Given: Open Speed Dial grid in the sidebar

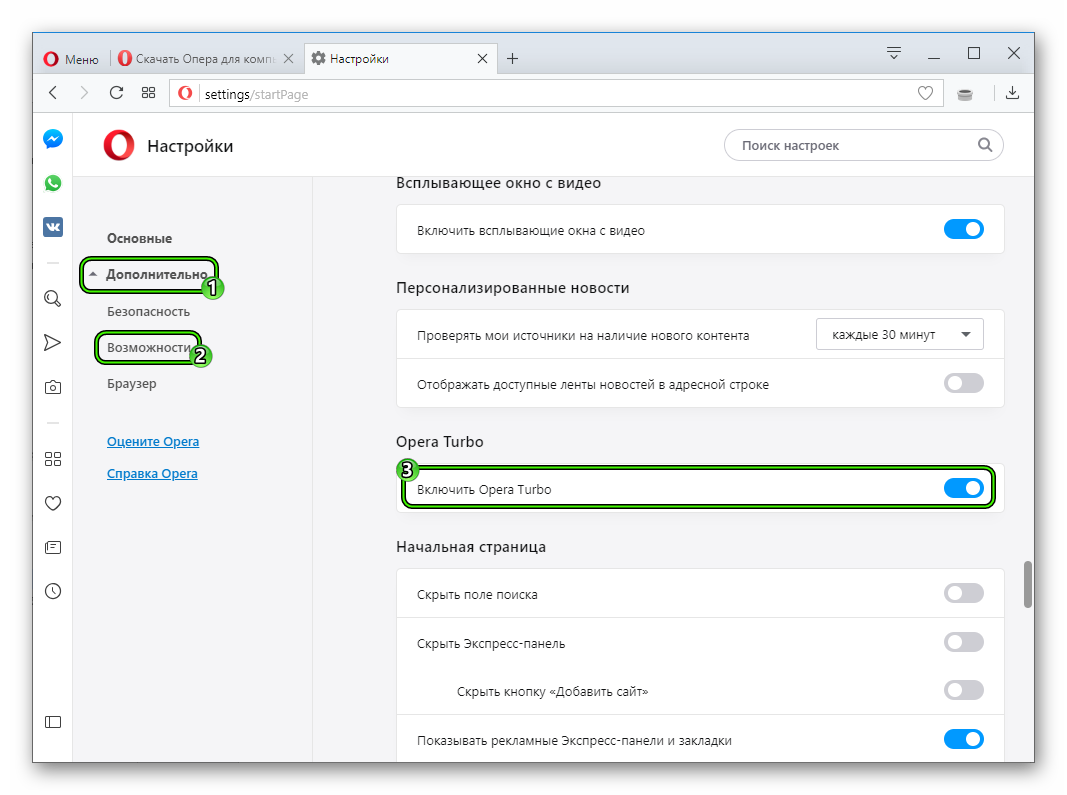Looking at the screenshot, I should (x=53, y=459).
